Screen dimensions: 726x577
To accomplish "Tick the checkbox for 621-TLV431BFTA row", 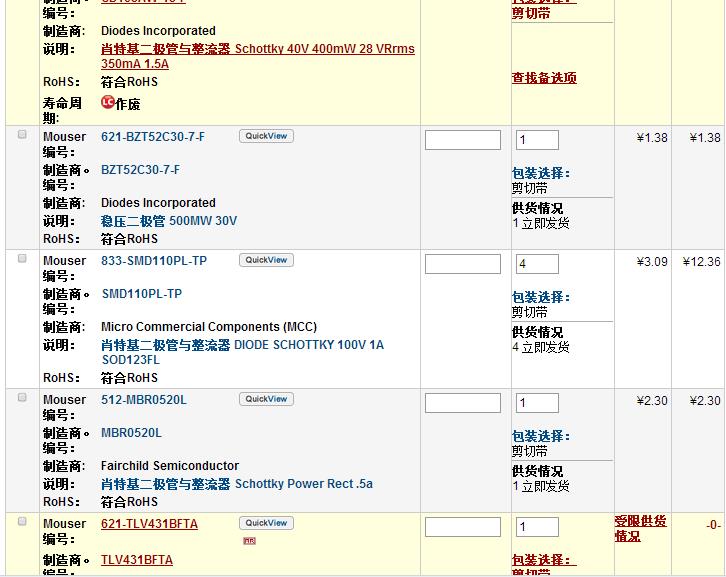I will pos(22,521).
